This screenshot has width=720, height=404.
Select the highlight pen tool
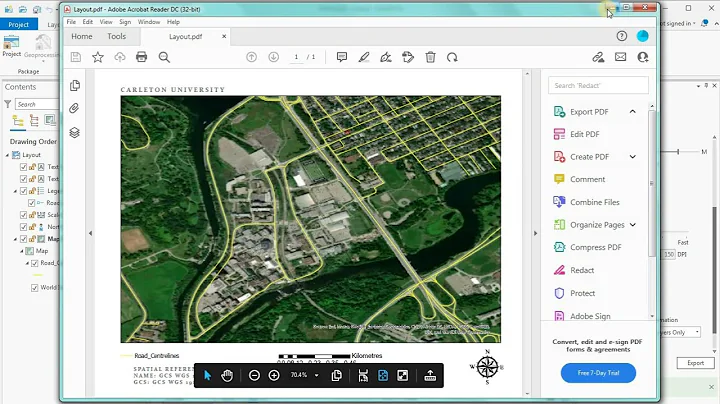364,57
